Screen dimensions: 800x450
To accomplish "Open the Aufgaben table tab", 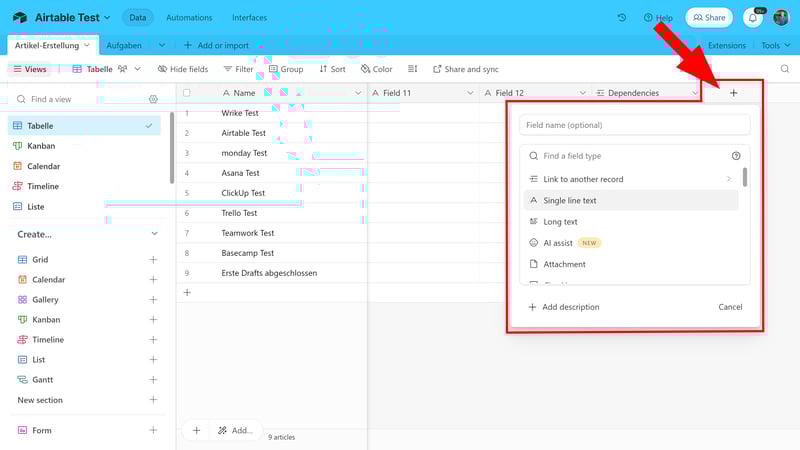I will (124, 45).
